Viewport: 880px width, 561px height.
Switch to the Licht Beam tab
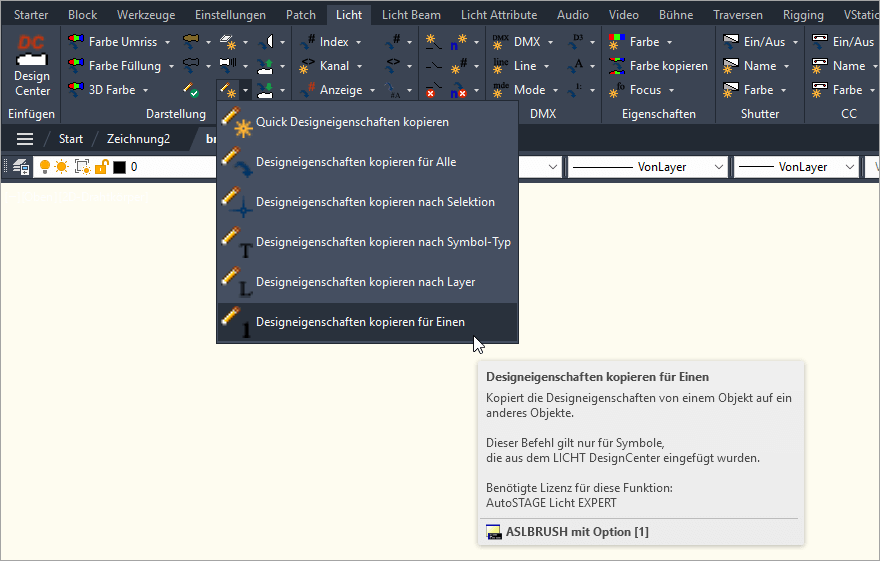point(410,15)
